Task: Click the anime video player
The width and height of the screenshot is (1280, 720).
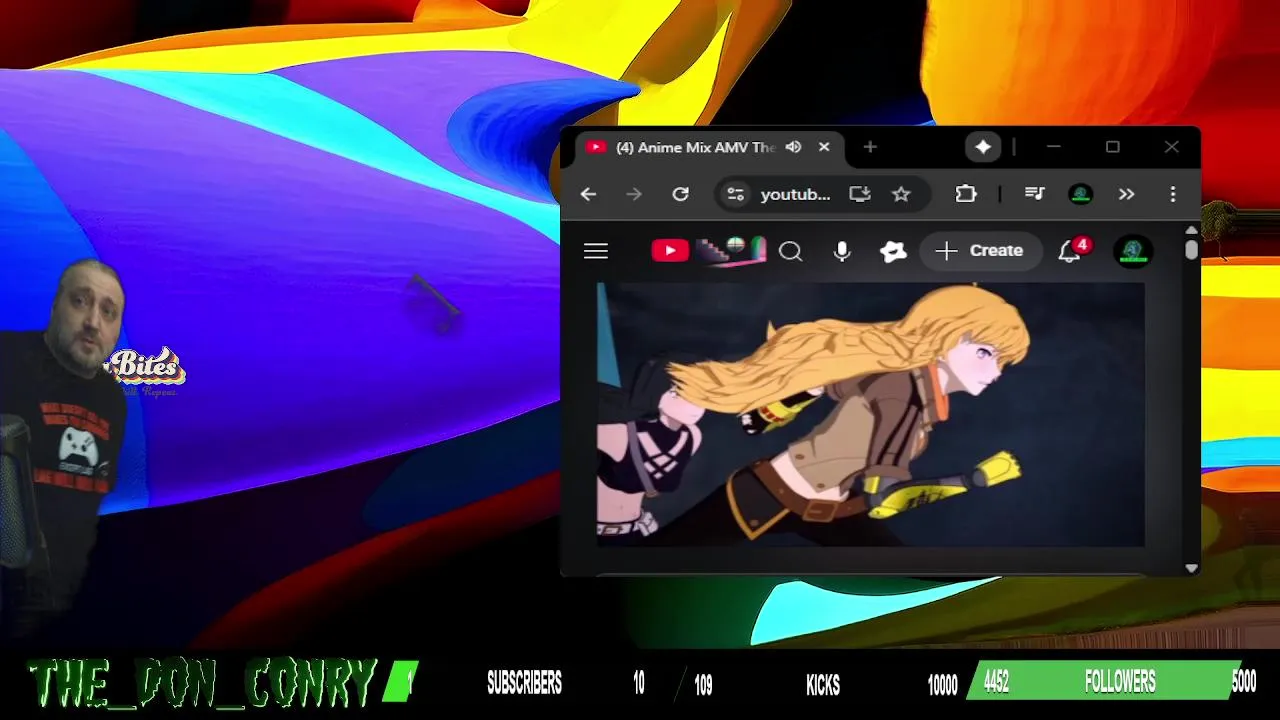Action: point(871,414)
